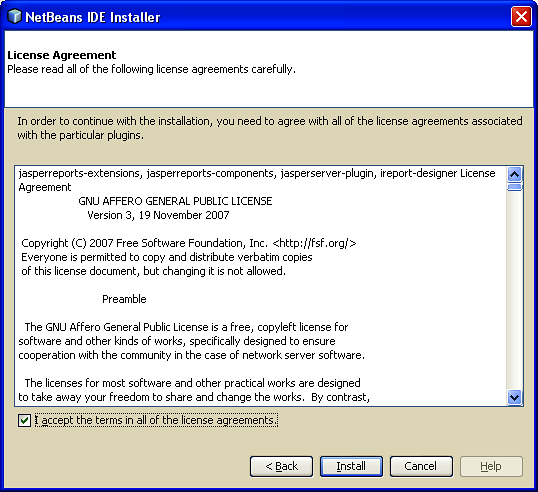538x492 pixels.
Task: Click 'NetBeans IDE Installer' title text
Action: coord(93,17)
